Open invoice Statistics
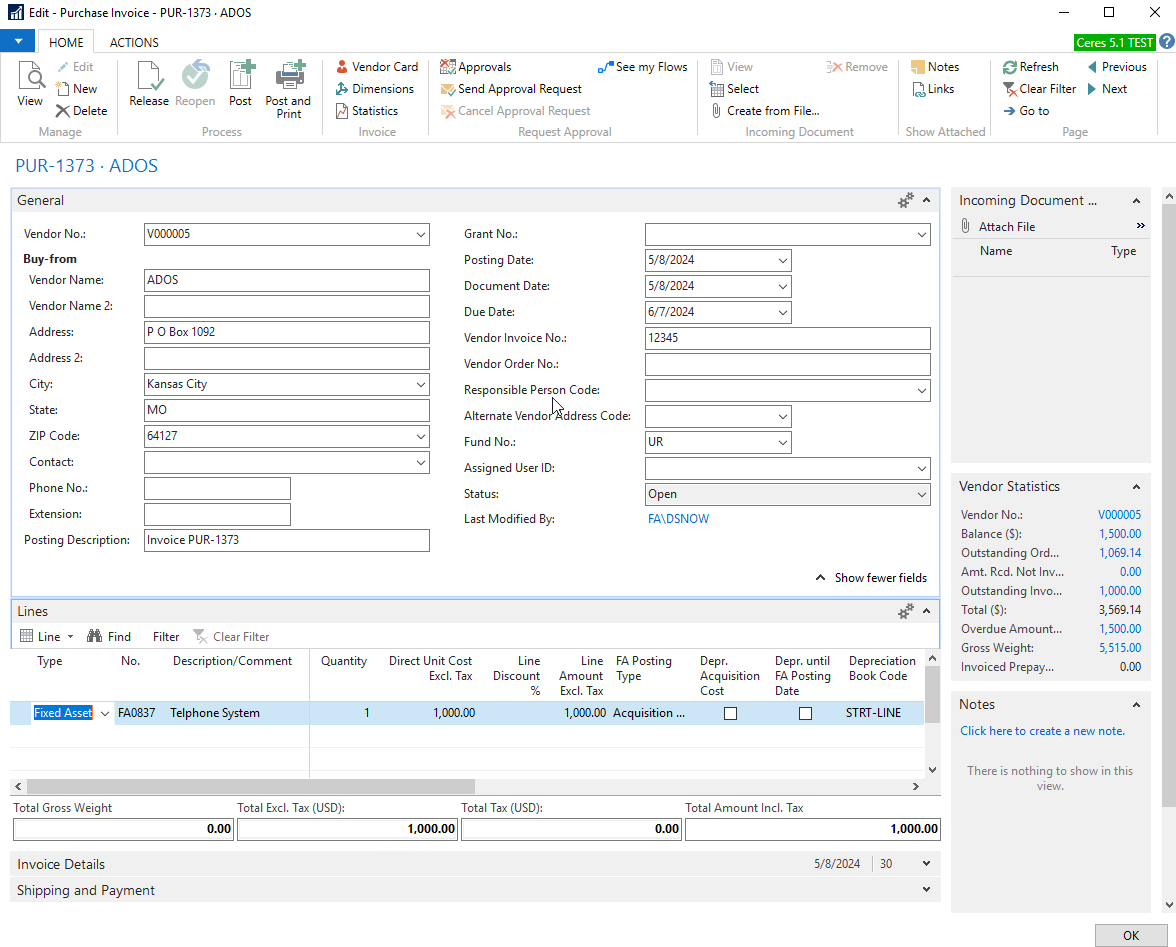This screenshot has height=947, width=1176. [366, 111]
